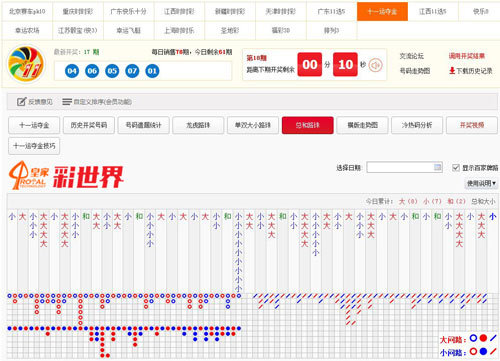This screenshot has height=361, width=500.
Task: Open the 开奖视频 button
Action: coord(472,125)
